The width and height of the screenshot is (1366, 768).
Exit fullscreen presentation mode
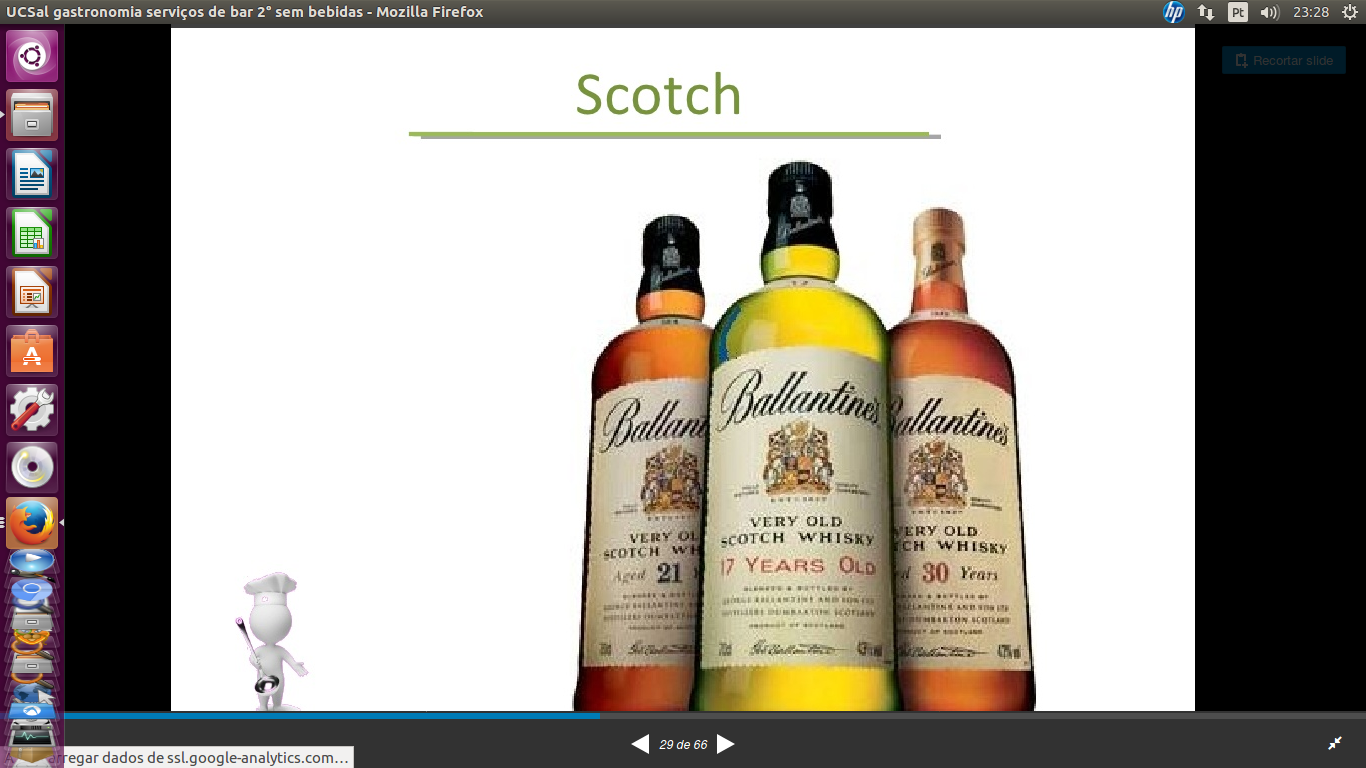(1335, 743)
